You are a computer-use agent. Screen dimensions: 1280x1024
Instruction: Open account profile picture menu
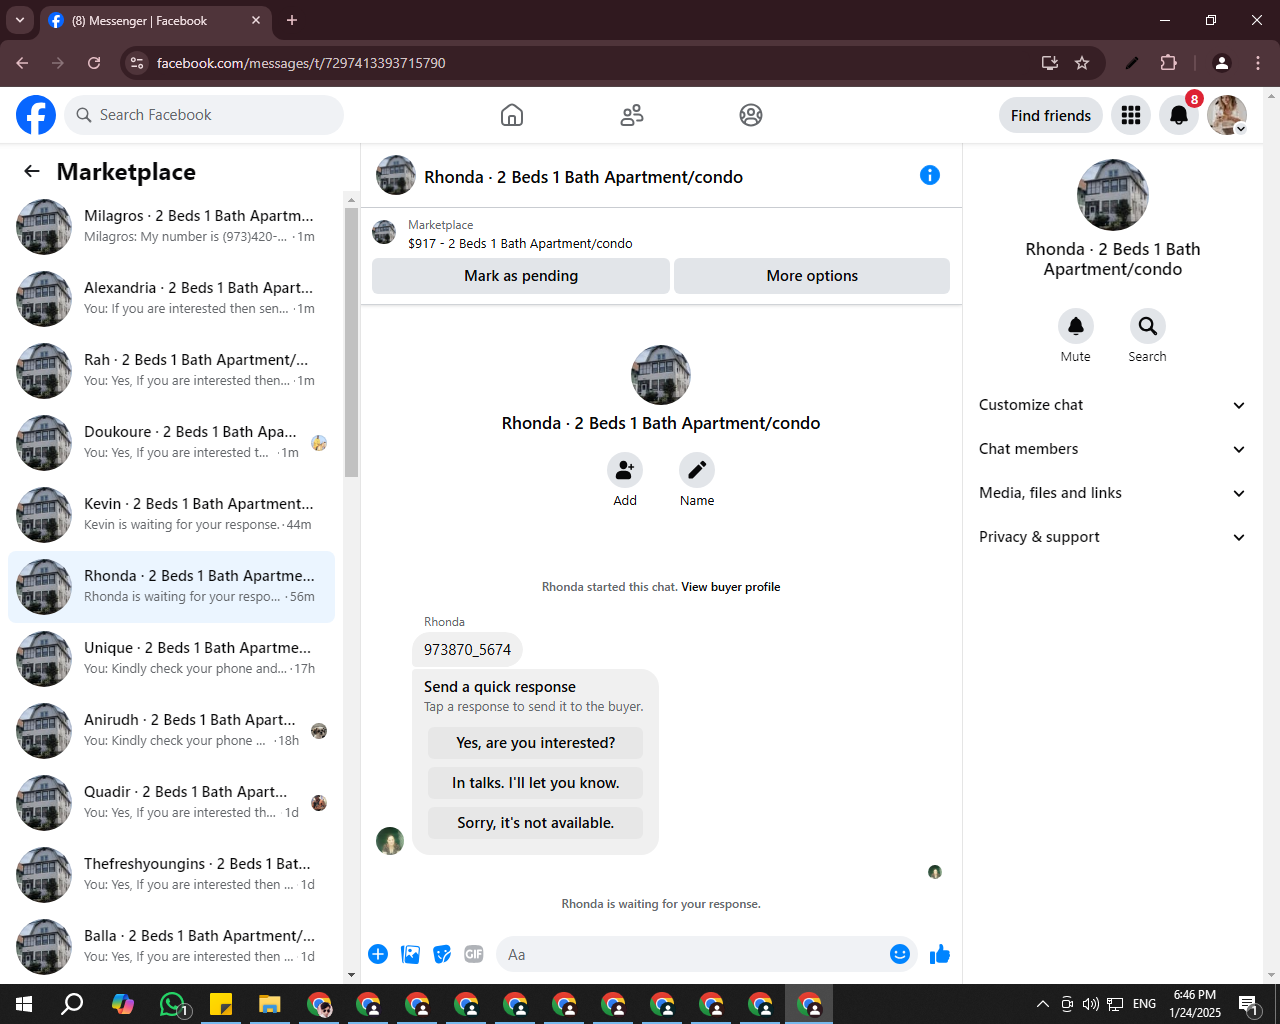[1227, 115]
